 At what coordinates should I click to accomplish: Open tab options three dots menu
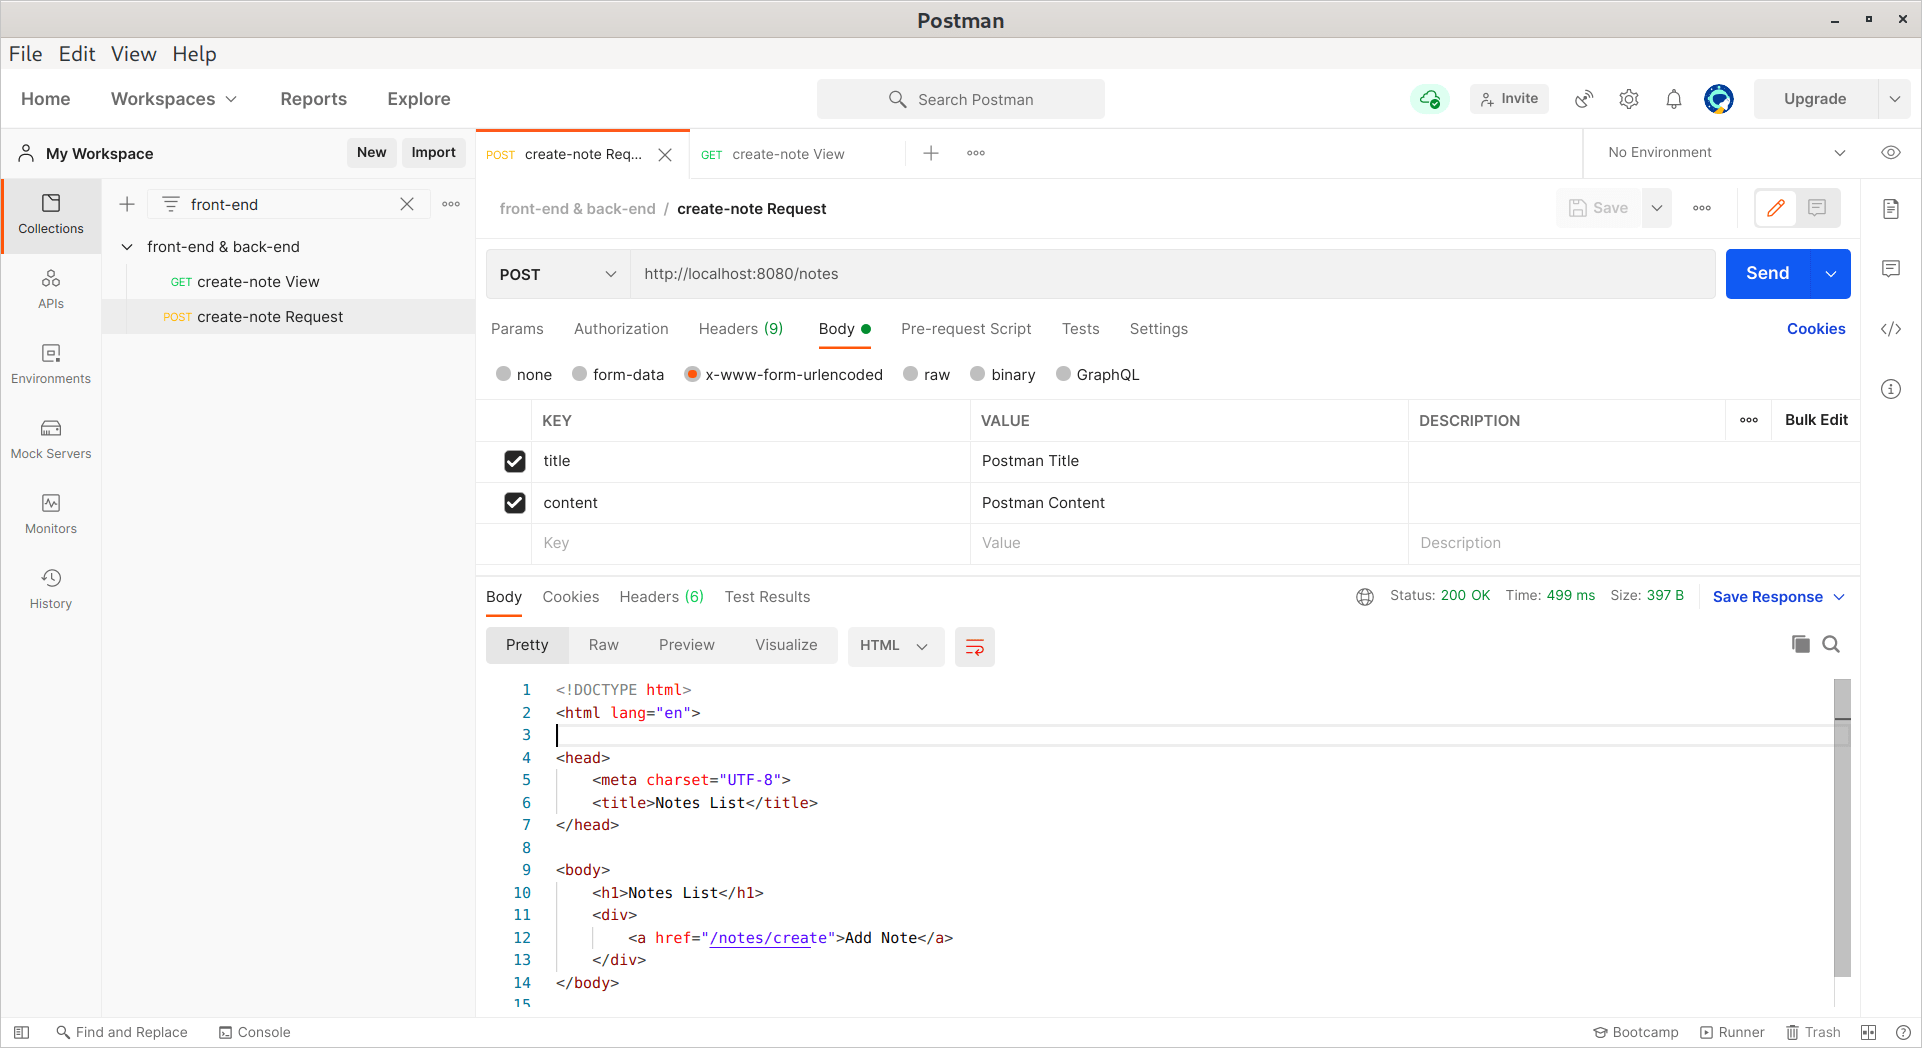976,153
